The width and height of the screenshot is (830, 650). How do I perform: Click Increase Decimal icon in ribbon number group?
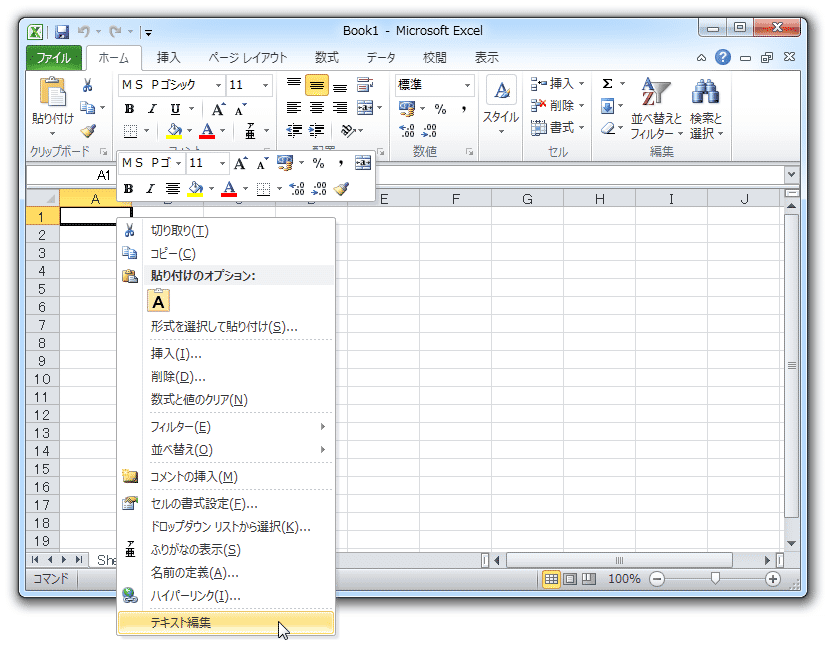[407, 130]
